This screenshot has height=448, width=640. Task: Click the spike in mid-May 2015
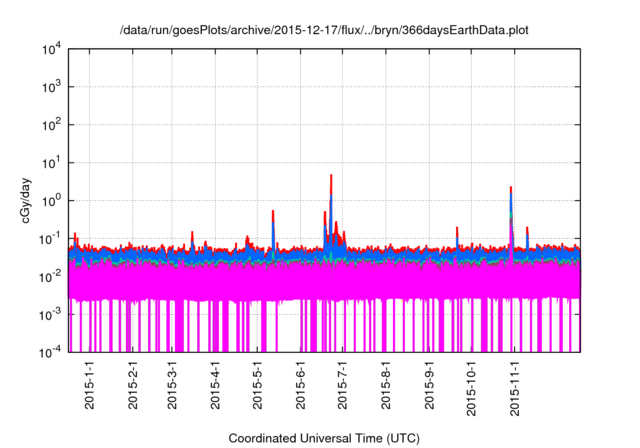point(273,214)
